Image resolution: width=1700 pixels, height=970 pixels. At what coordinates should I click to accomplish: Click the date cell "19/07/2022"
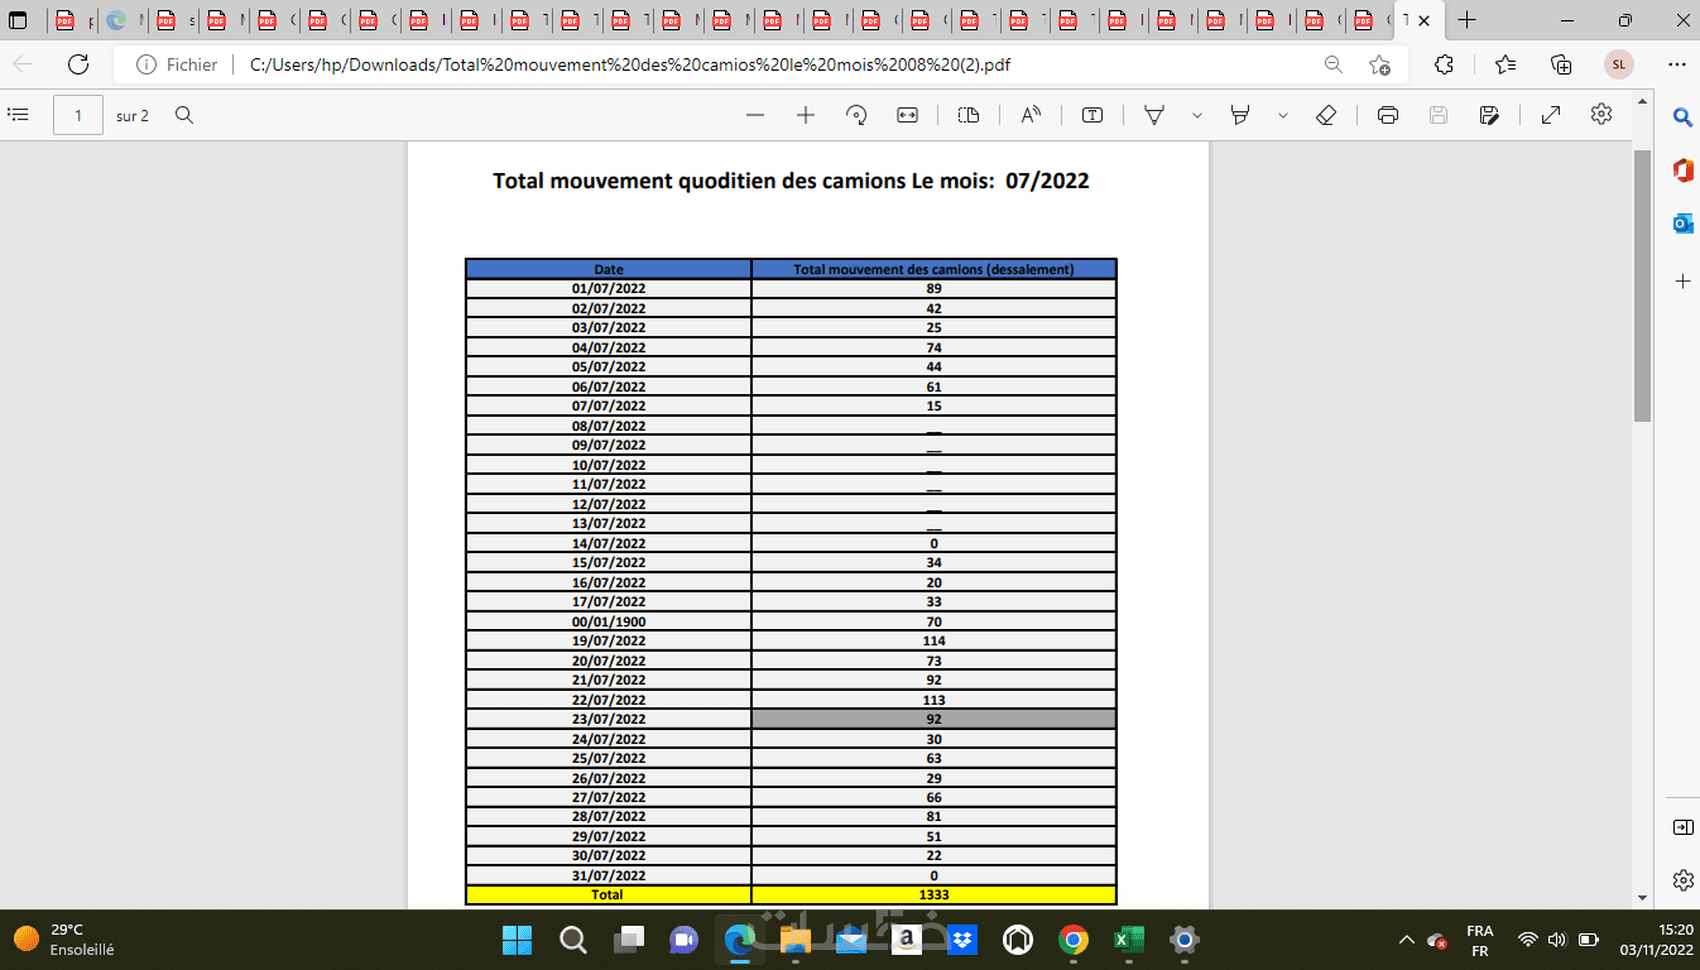coord(609,641)
